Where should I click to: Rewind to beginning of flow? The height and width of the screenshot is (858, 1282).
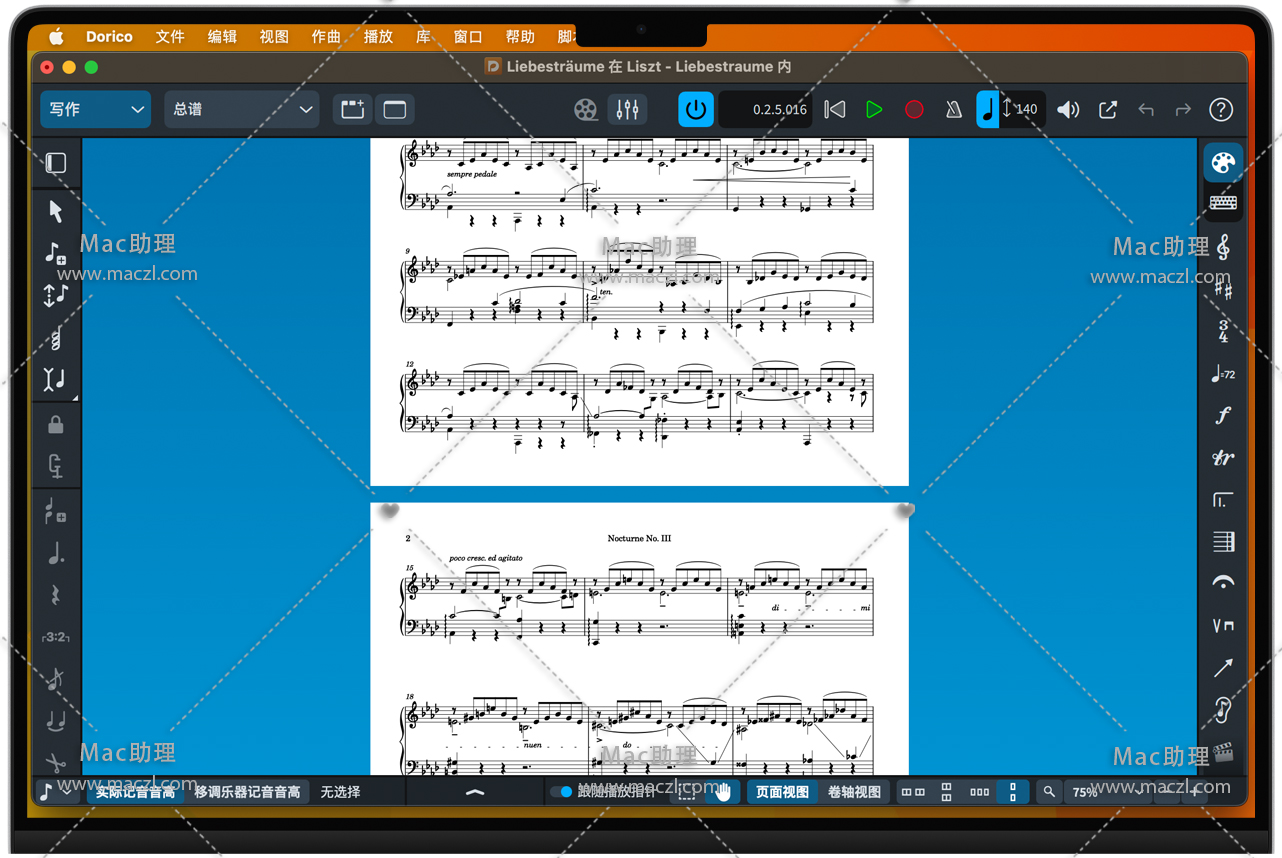coord(835,110)
